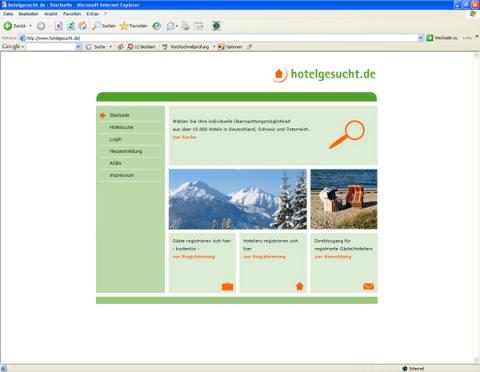Select Hotelsuche in the left navigation
Viewport: 480px width, 372px height.
(x=121, y=127)
